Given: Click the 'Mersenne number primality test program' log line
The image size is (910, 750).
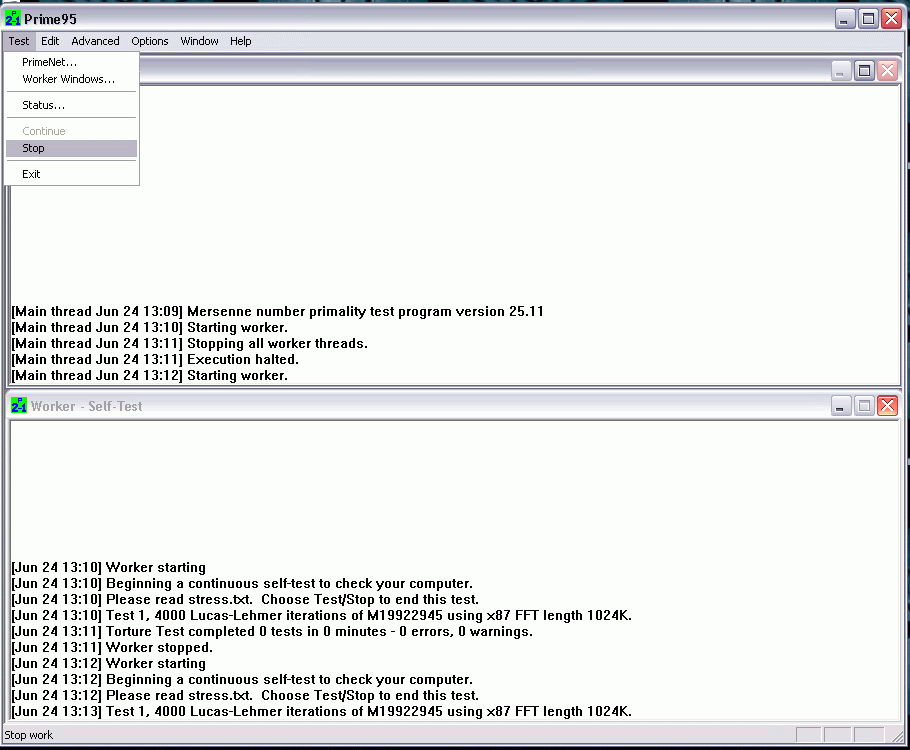Looking at the screenshot, I should pyautogui.click(x=277, y=312).
